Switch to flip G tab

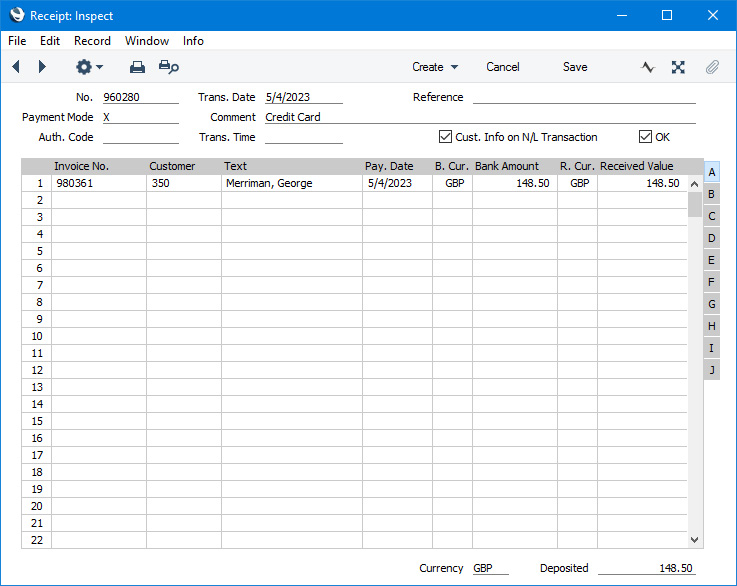click(712, 304)
